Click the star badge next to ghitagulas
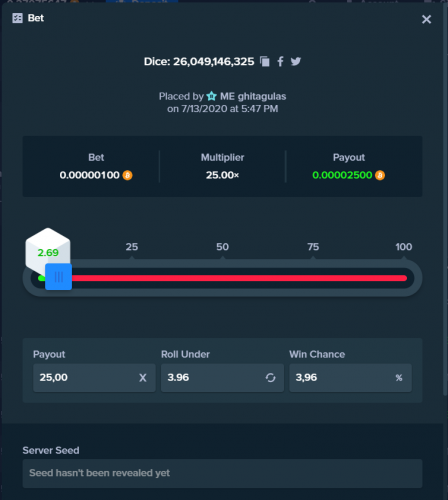 [x=211, y=96]
